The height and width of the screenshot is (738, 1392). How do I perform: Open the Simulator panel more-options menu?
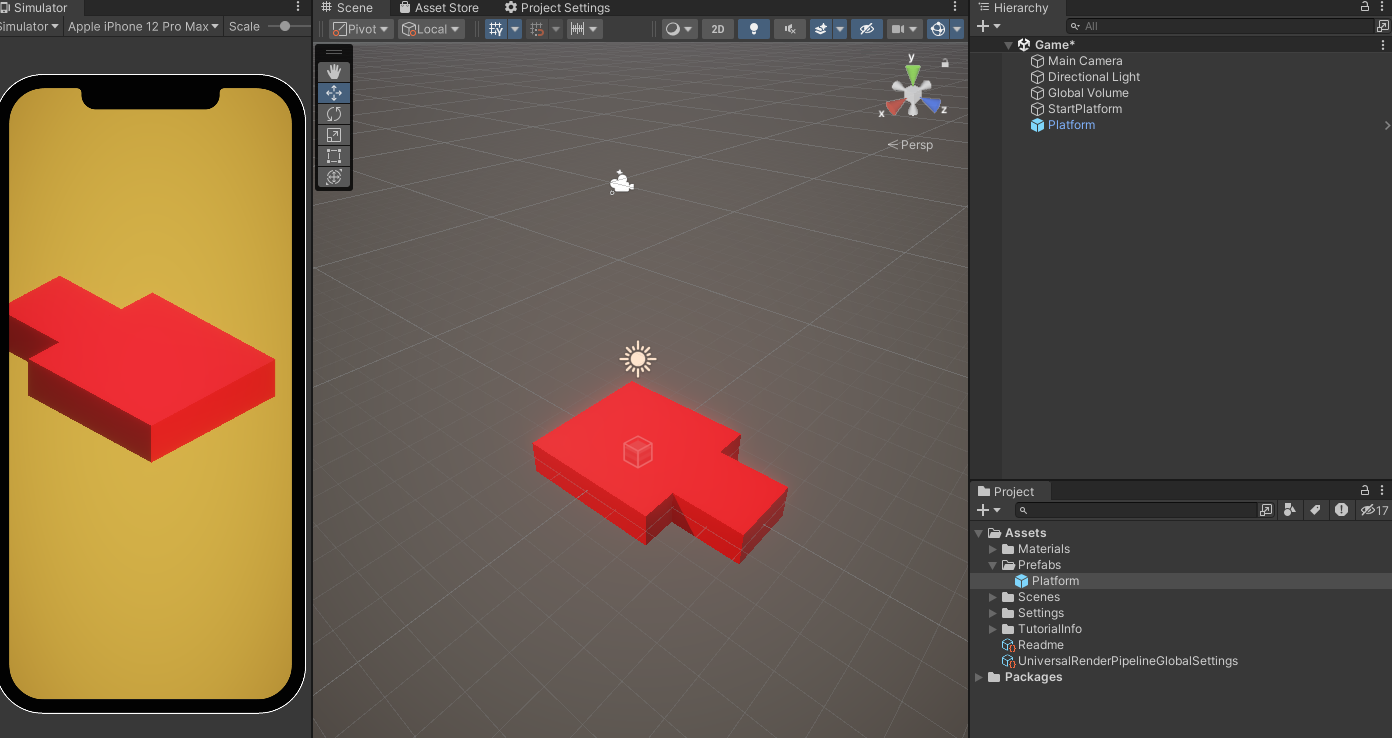click(298, 7)
